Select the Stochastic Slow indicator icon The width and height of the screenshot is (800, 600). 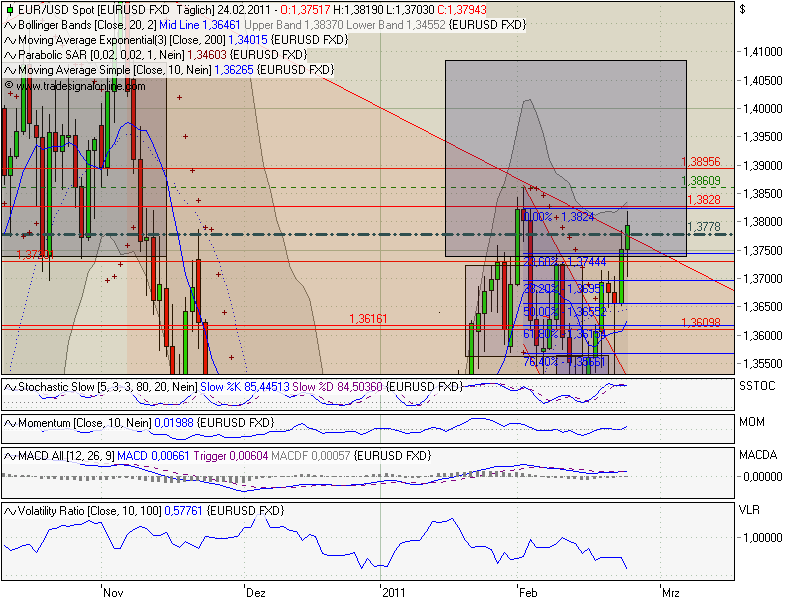(x=10, y=388)
